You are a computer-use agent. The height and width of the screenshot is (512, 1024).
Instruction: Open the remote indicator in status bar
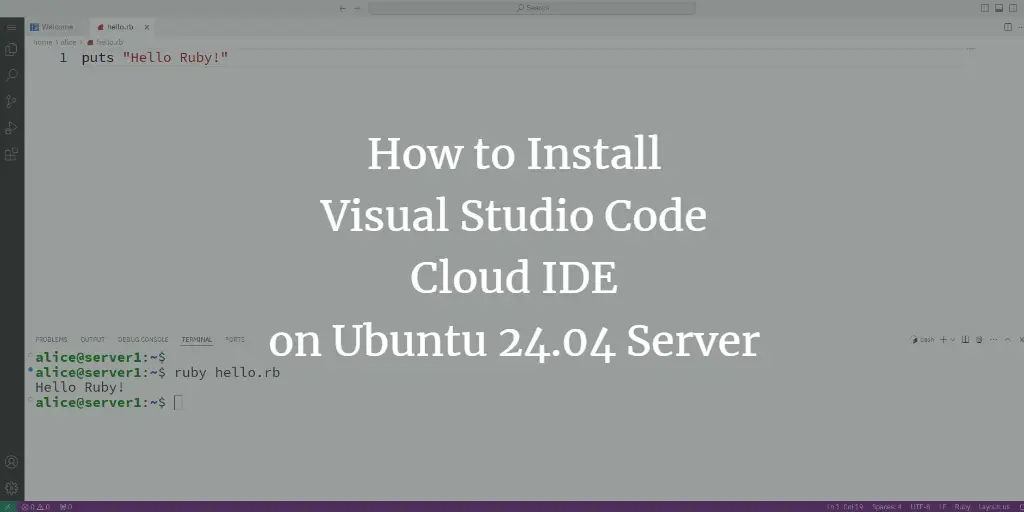click(7, 507)
